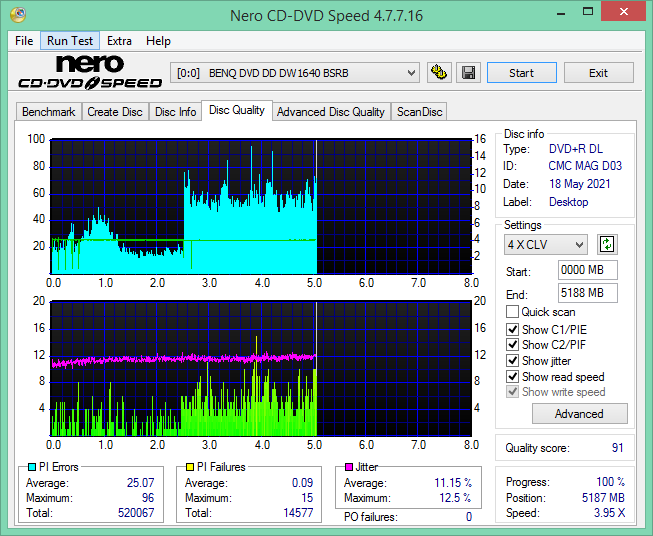The width and height of the screenshot is (653, 536).
Task: Click the Start position 0000 MB field
Action: [587, 270]
